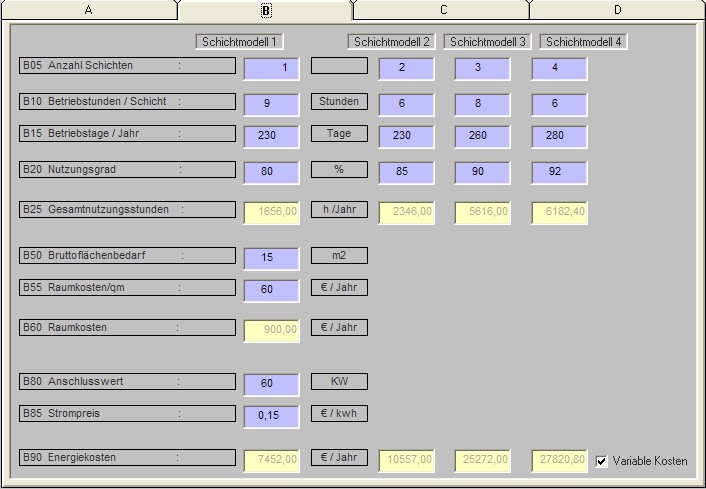The image size is (706, 489).
Task: Click the B55 Raumkosten/qm label
Action: (127, 287)
